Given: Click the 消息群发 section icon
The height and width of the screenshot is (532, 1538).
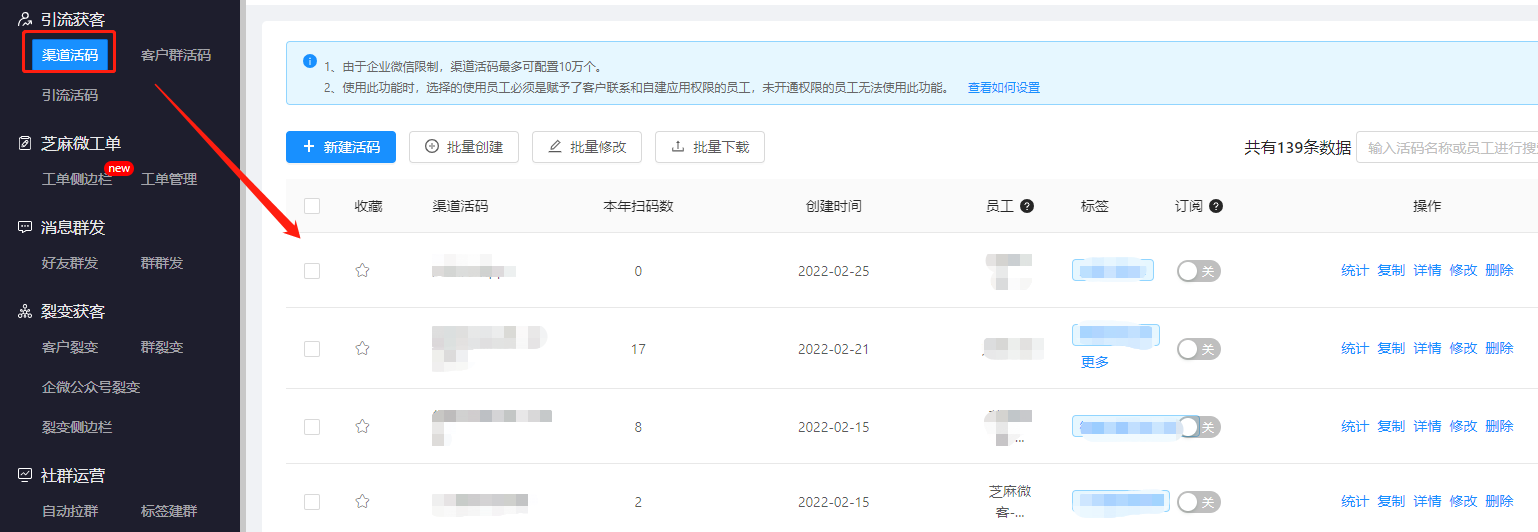Looking at the screenshot, I should (x=26, y=227).
